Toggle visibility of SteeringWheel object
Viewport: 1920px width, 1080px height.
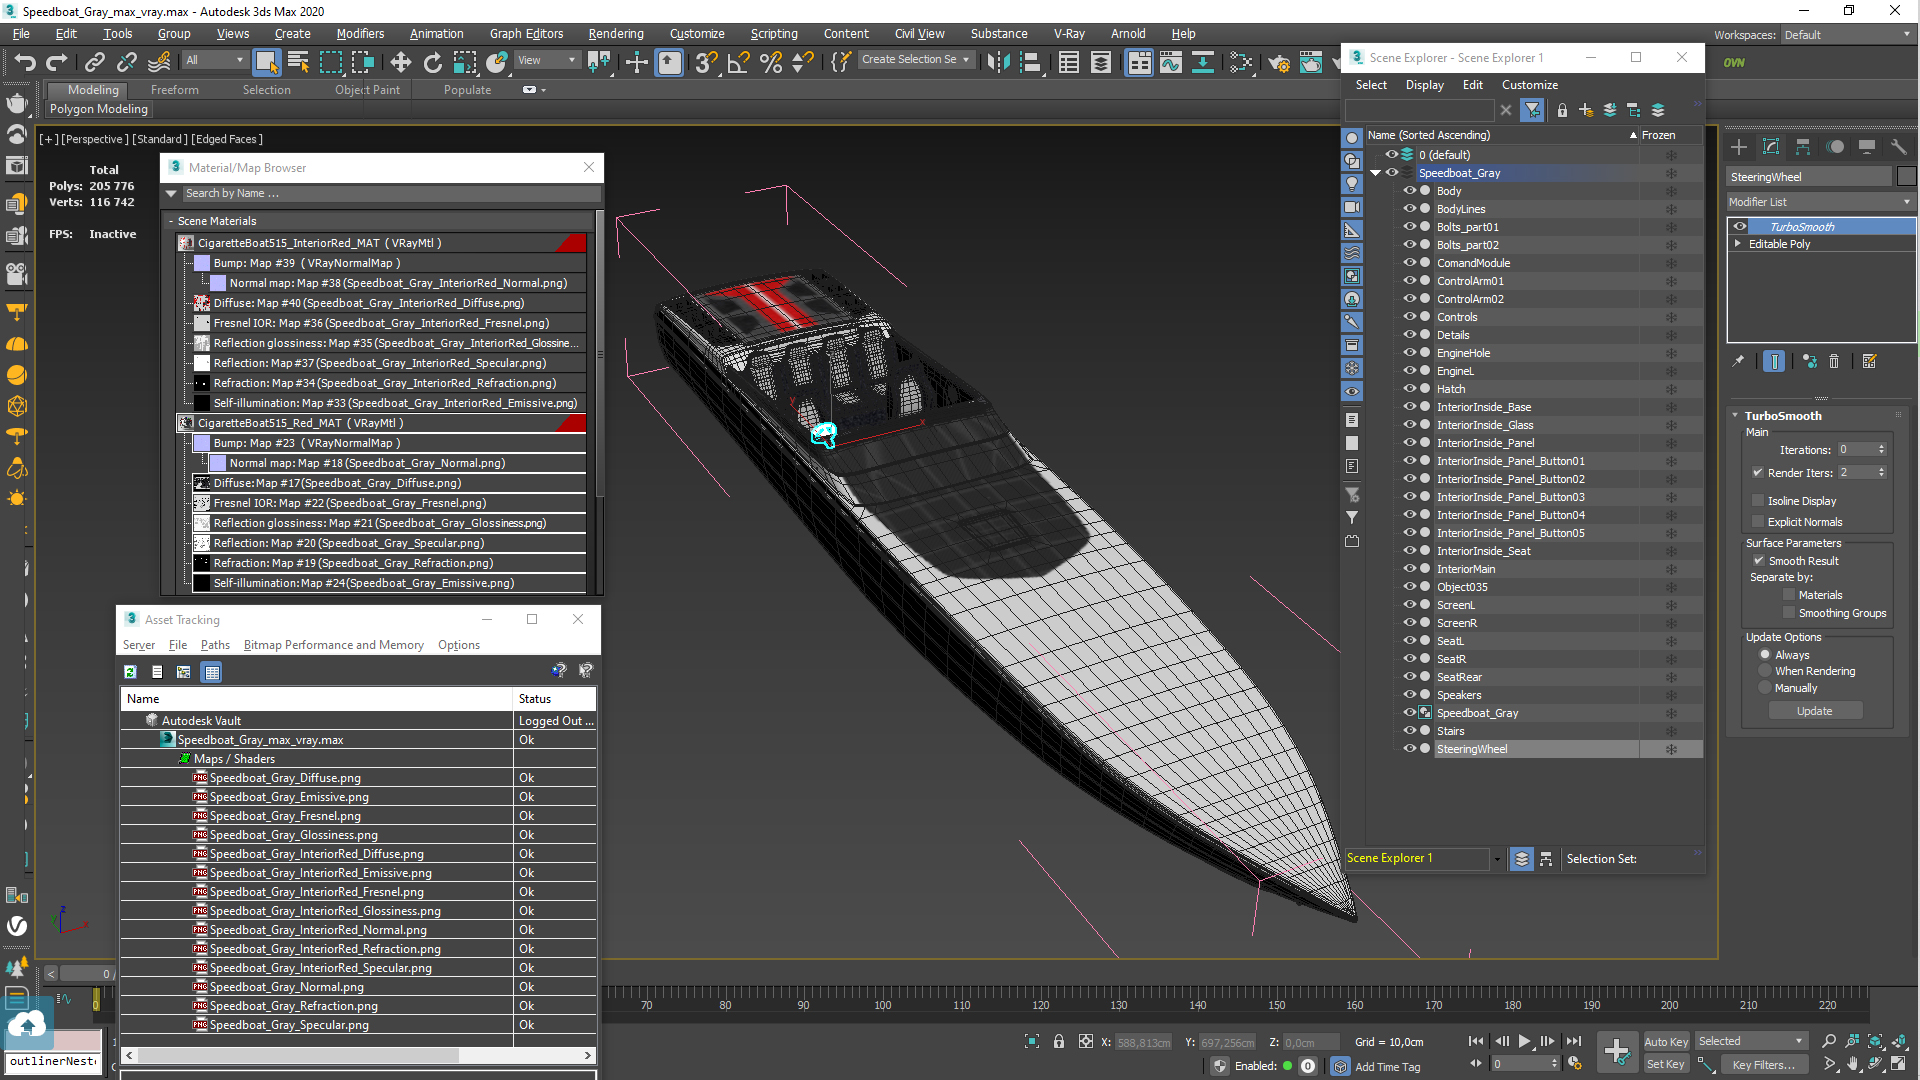[1409, 748]
